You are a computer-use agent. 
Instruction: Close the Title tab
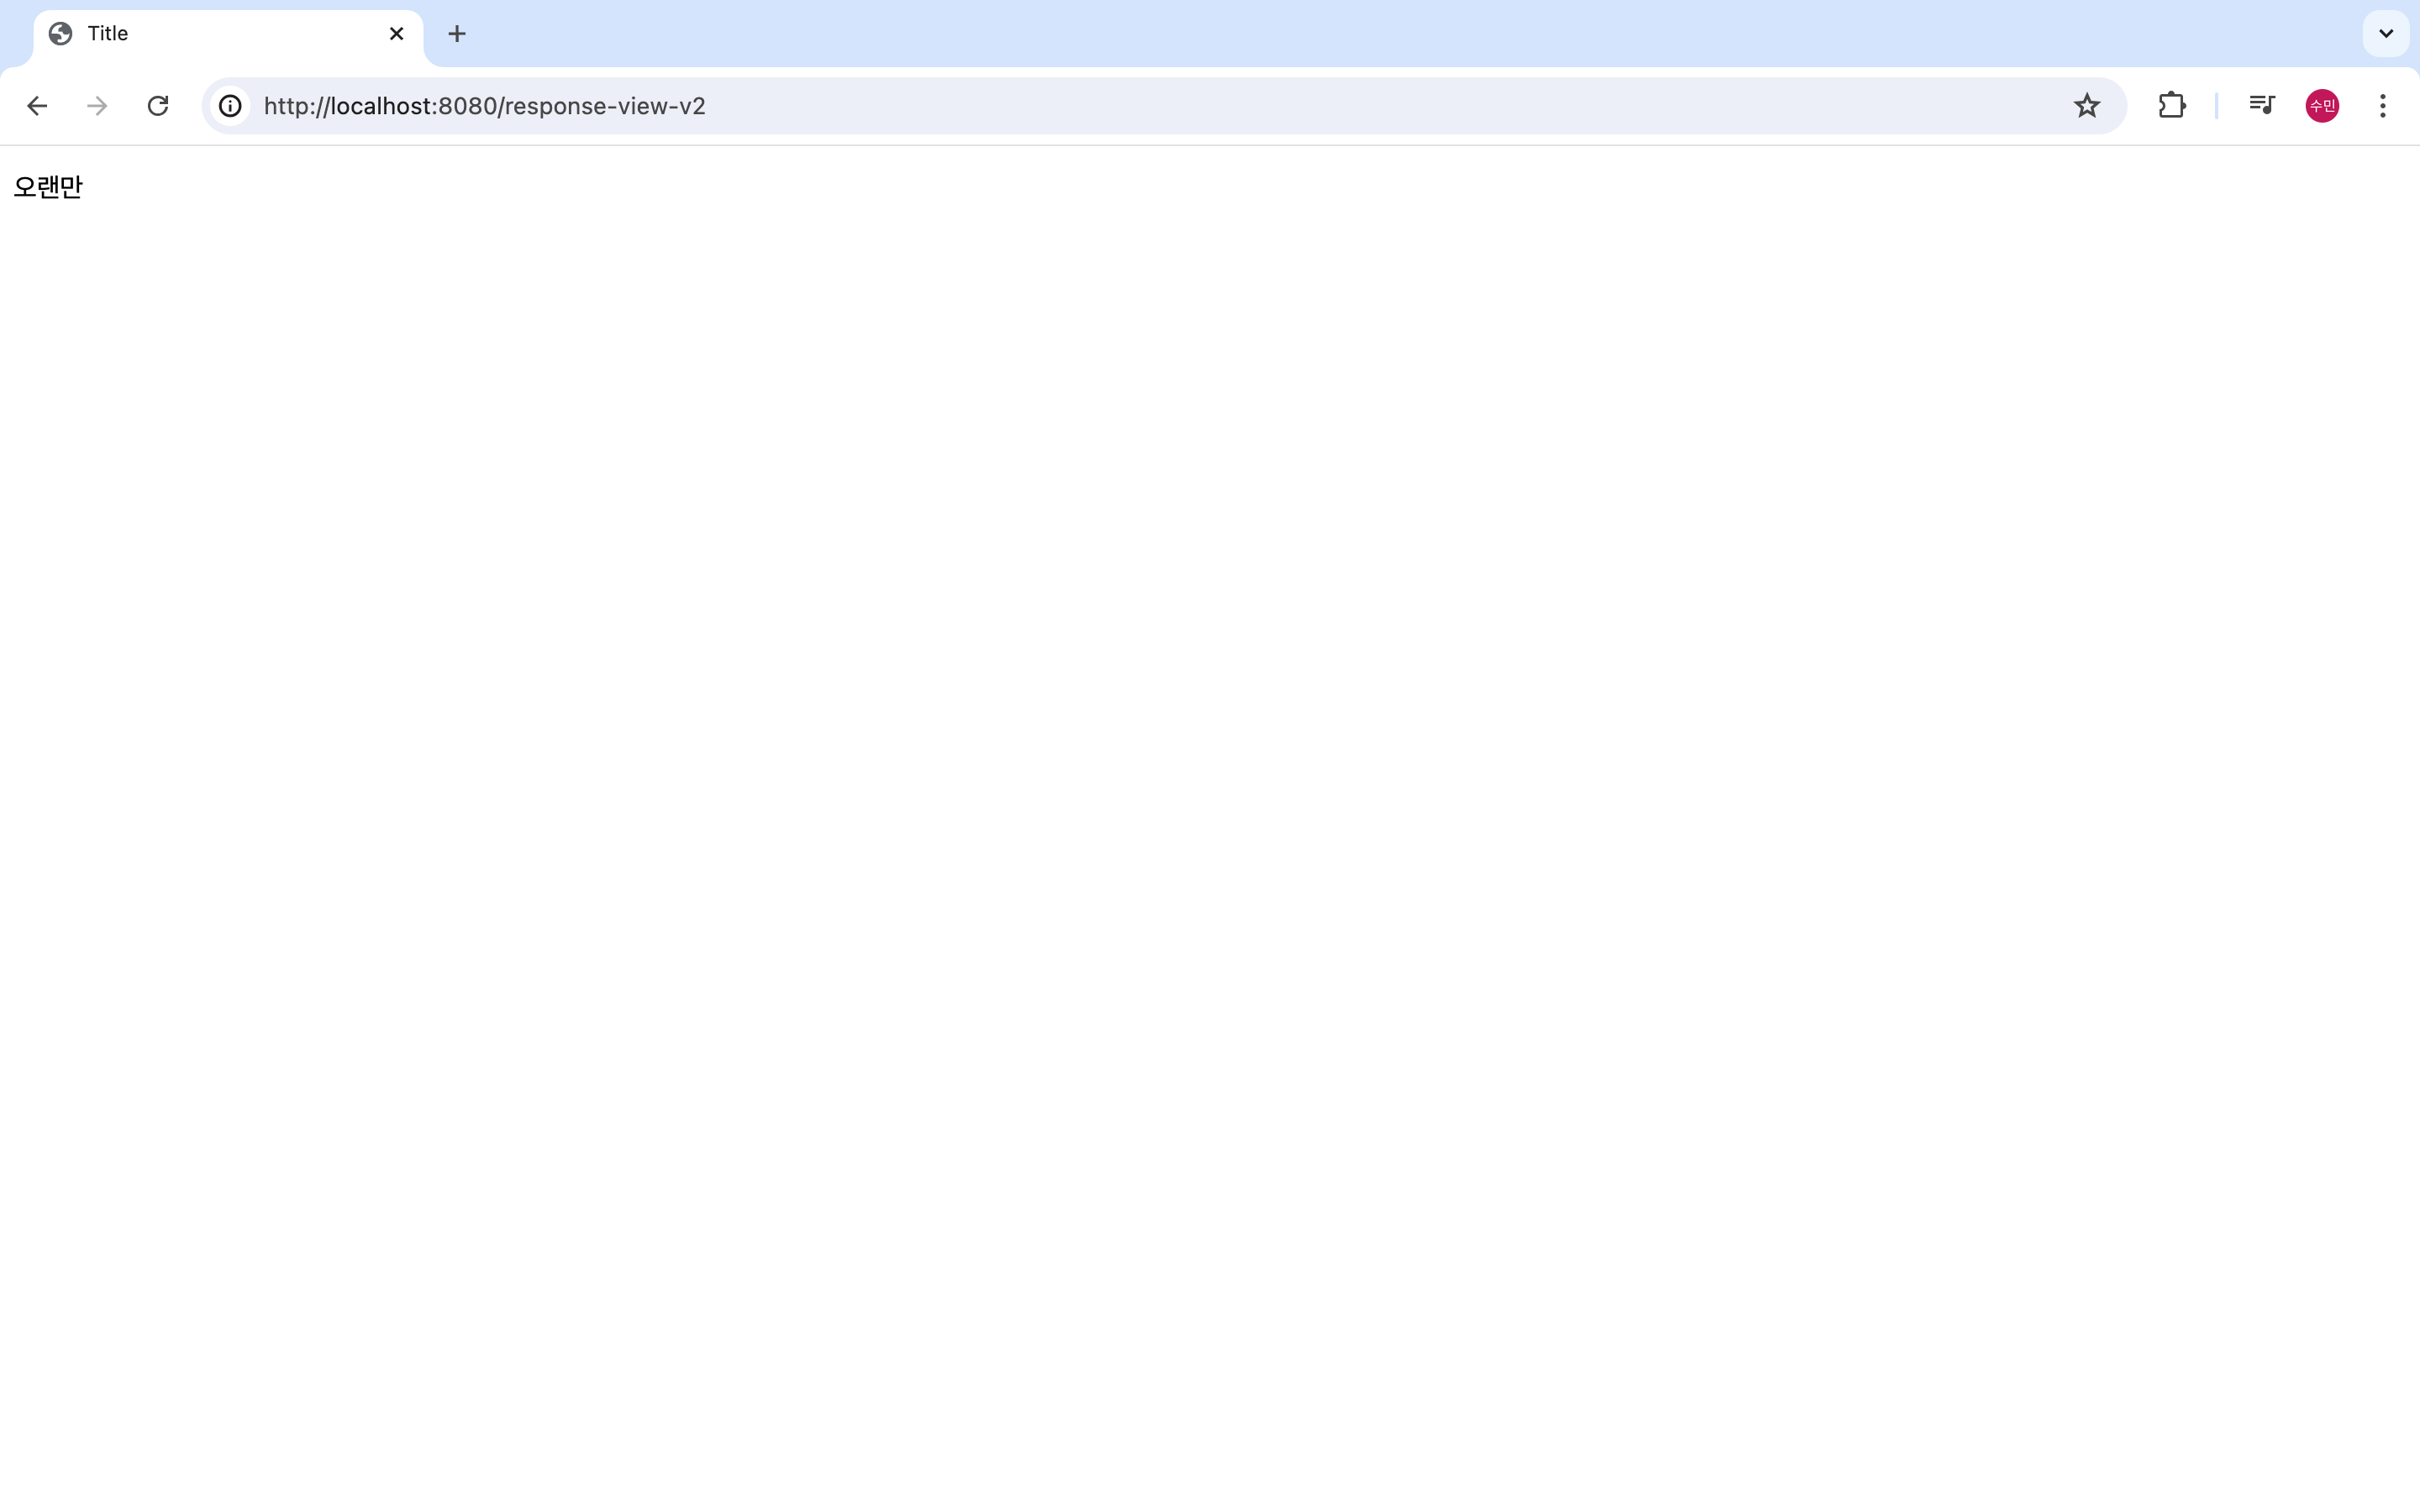pos(396,34)
